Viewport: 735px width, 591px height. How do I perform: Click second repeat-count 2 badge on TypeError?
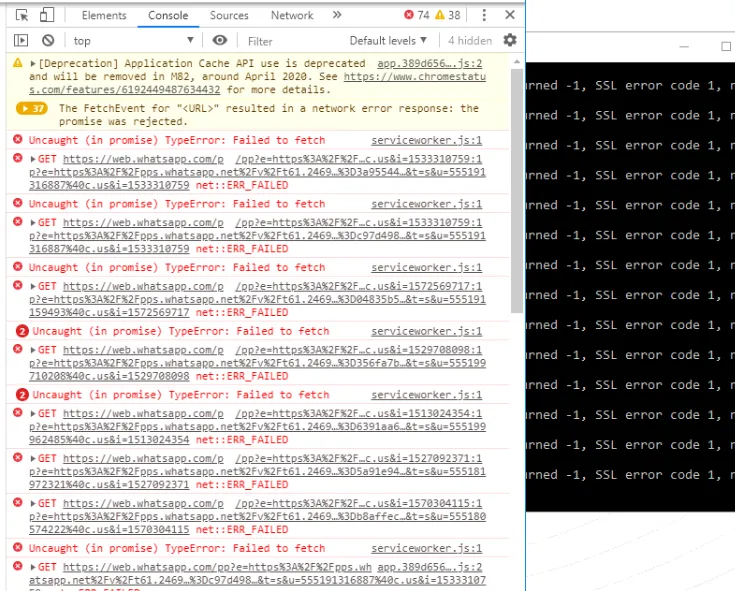pos(22,395)
